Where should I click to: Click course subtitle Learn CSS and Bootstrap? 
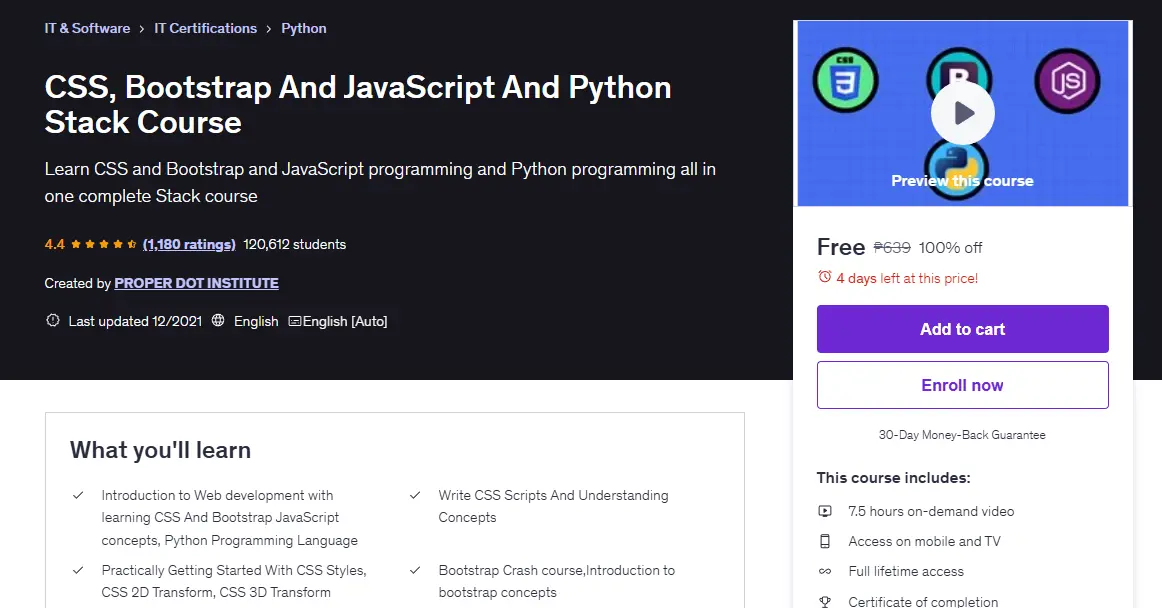380,182
